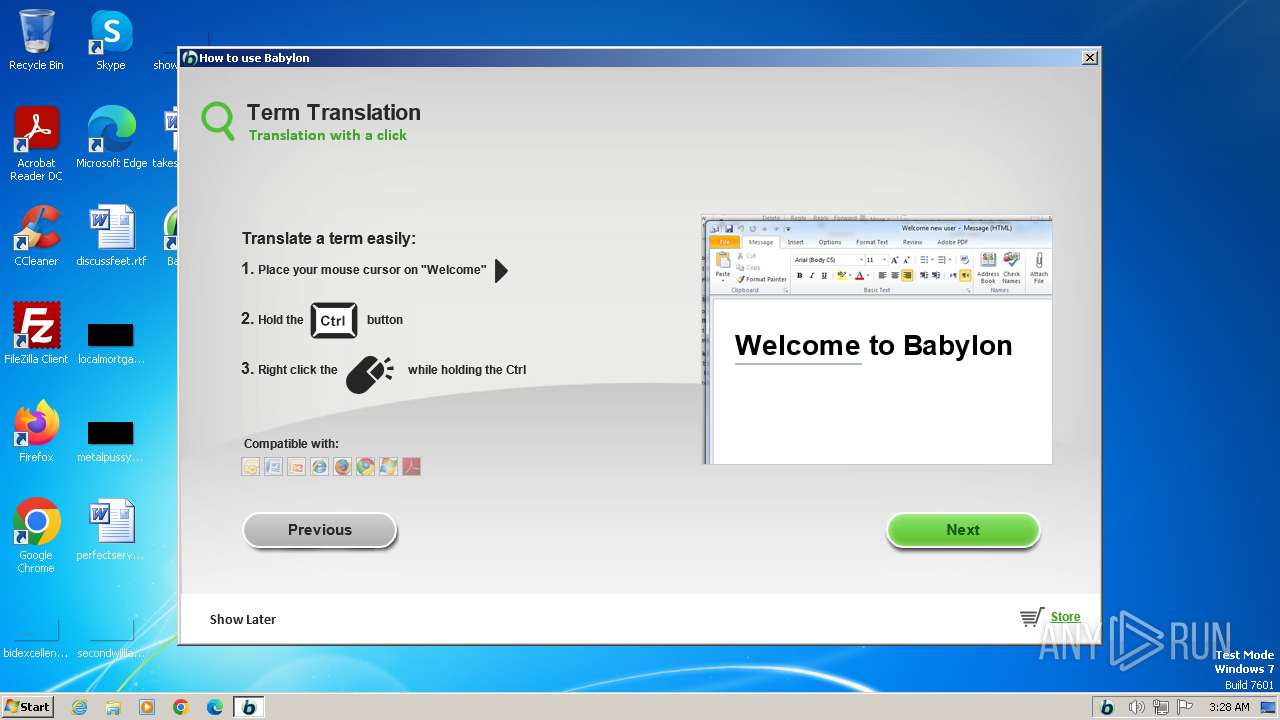Select the bidexcellen... desktop file
The width and height of the screenshot is (1280, 720).
pyautogui.click(x=36, y=639)
